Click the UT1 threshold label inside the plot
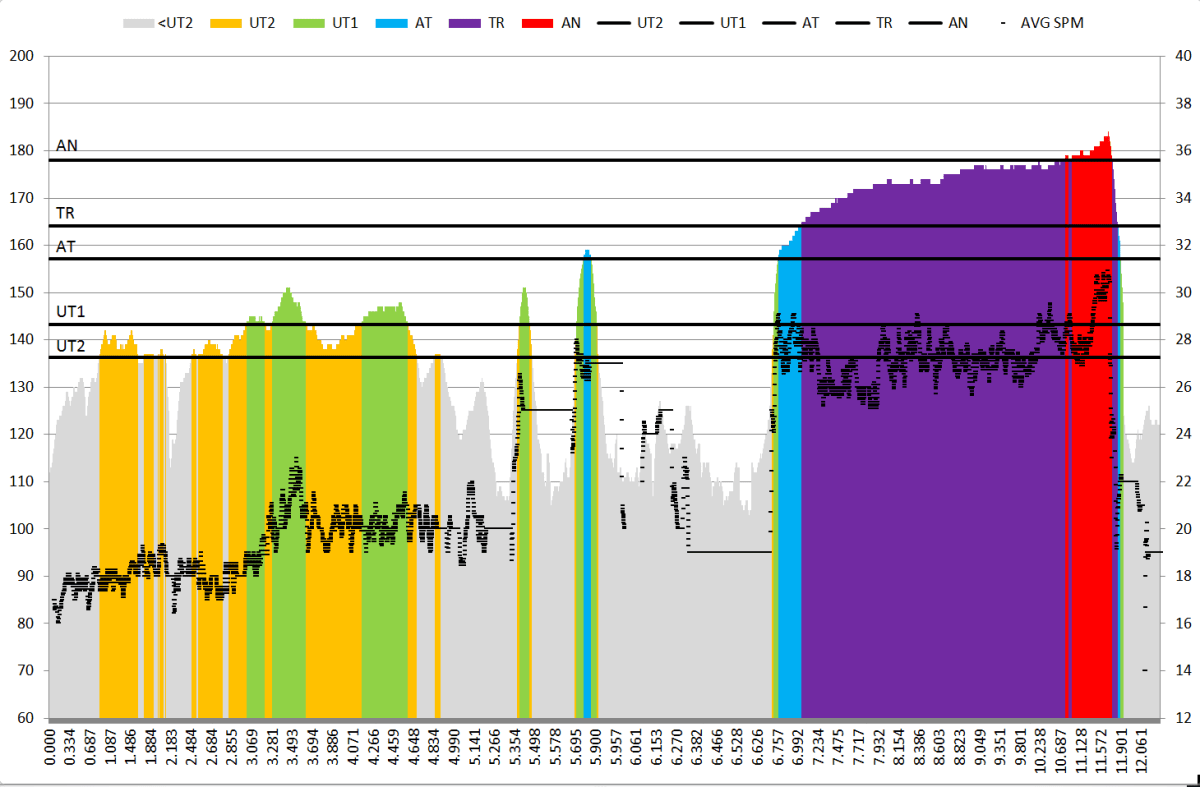Screen dimensions: 1200x787 (x=70, y=312)
